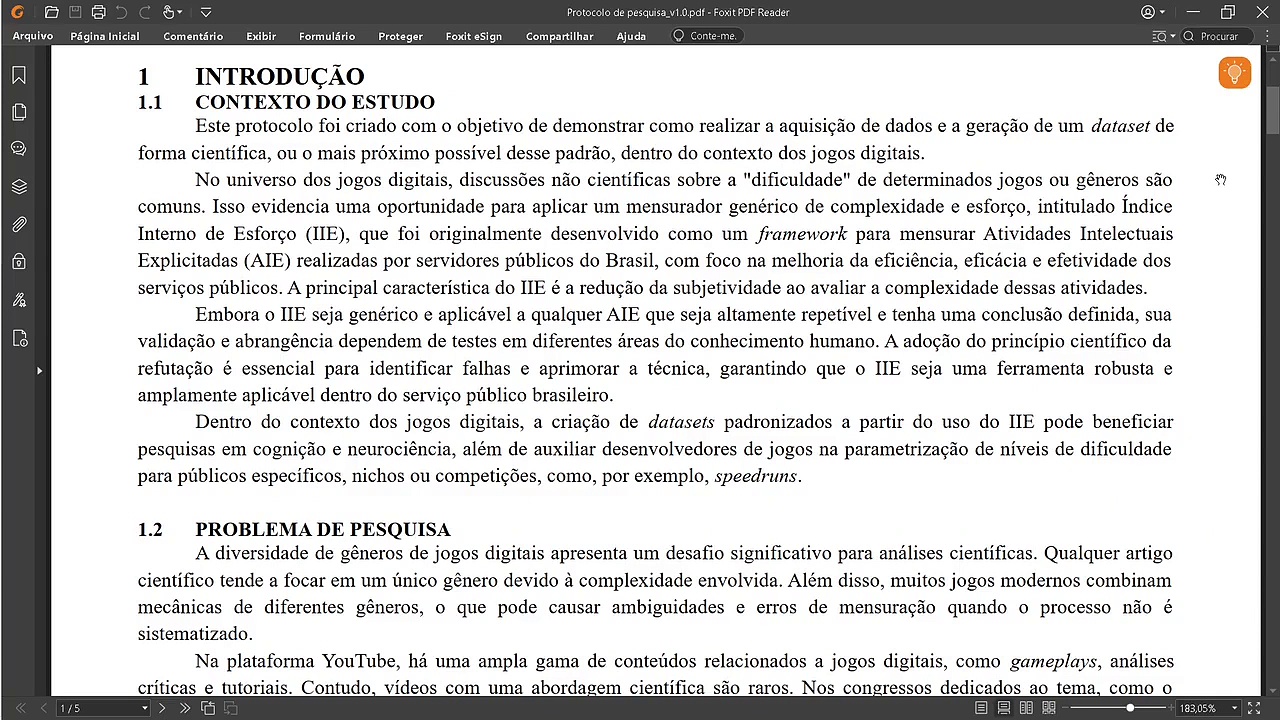Go to previous page arrow
Image resolution: width=1280 pixels, height=720 pixels.
[x=43, y=708]
